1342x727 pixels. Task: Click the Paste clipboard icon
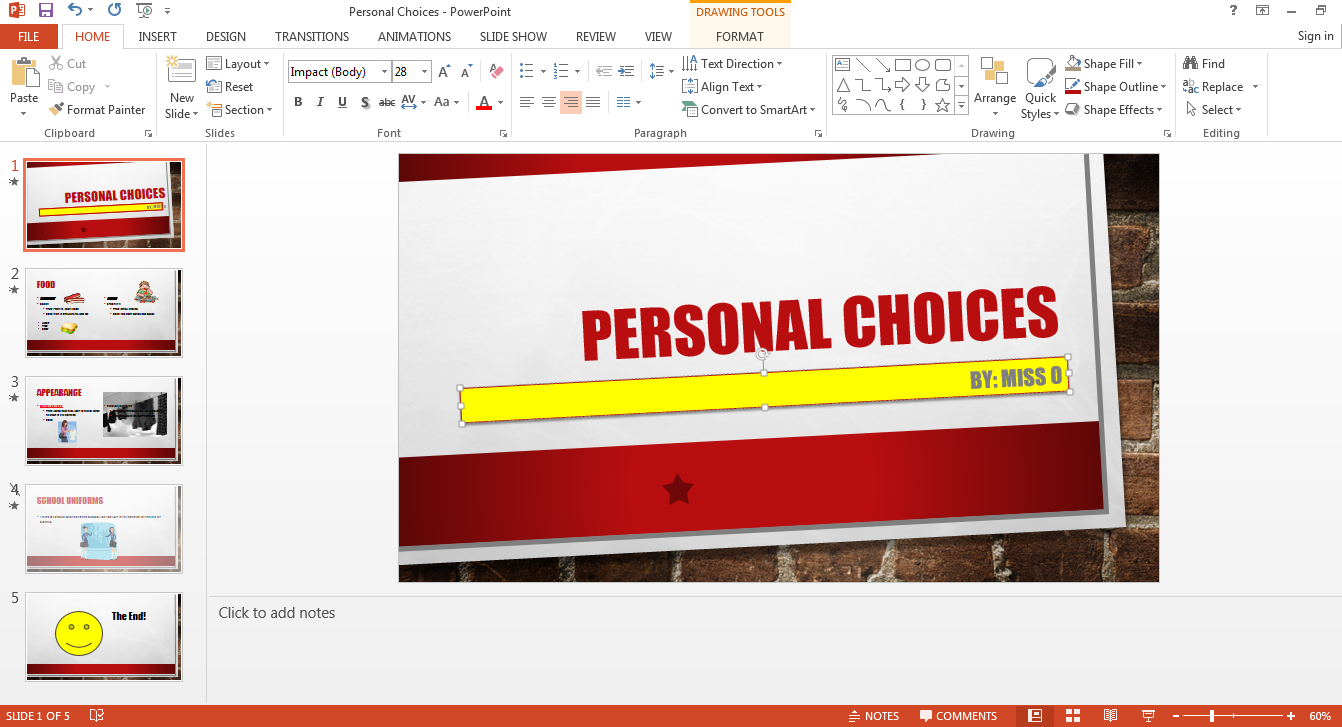(x=24, y=73)
